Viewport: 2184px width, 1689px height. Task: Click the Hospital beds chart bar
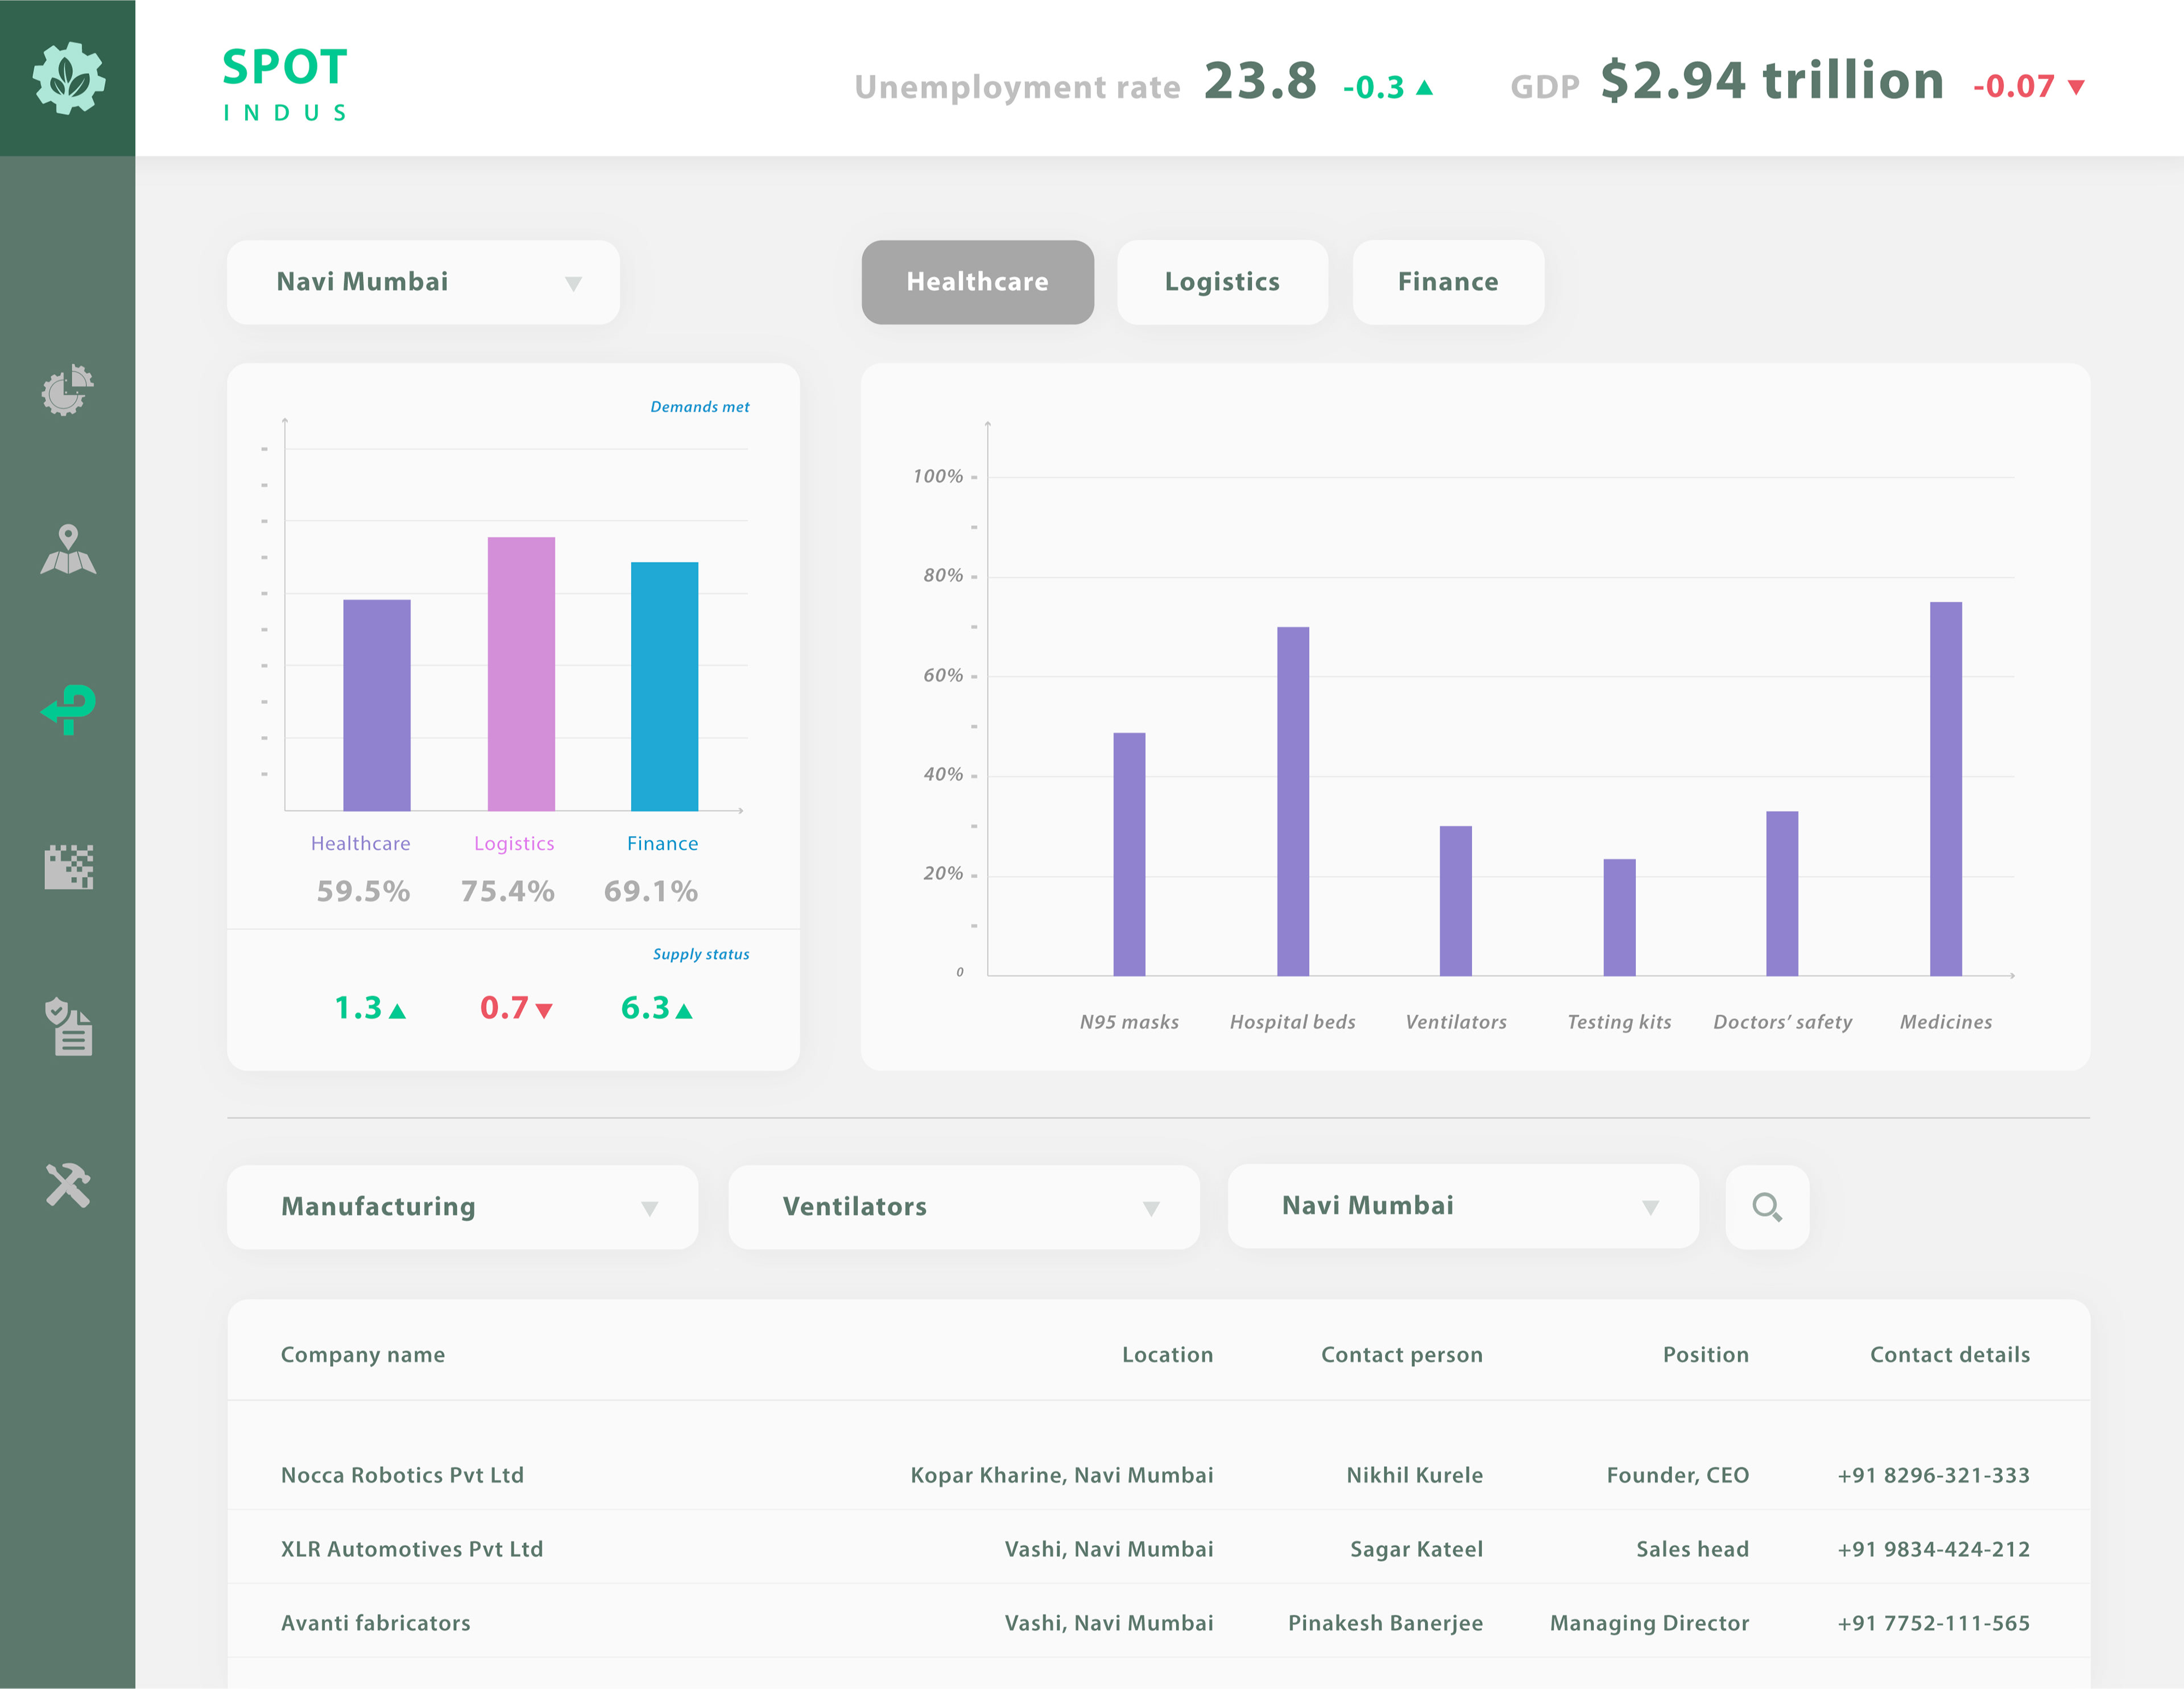[1292, 800]
